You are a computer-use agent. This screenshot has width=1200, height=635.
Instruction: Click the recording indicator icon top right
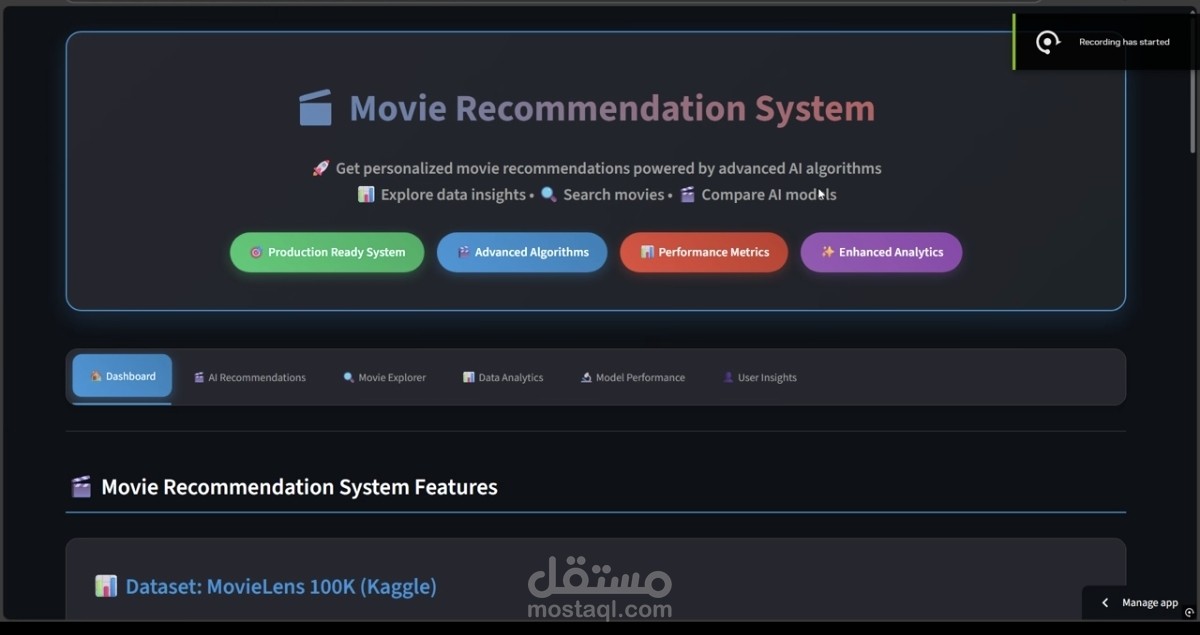click(x=1048, y=42)
